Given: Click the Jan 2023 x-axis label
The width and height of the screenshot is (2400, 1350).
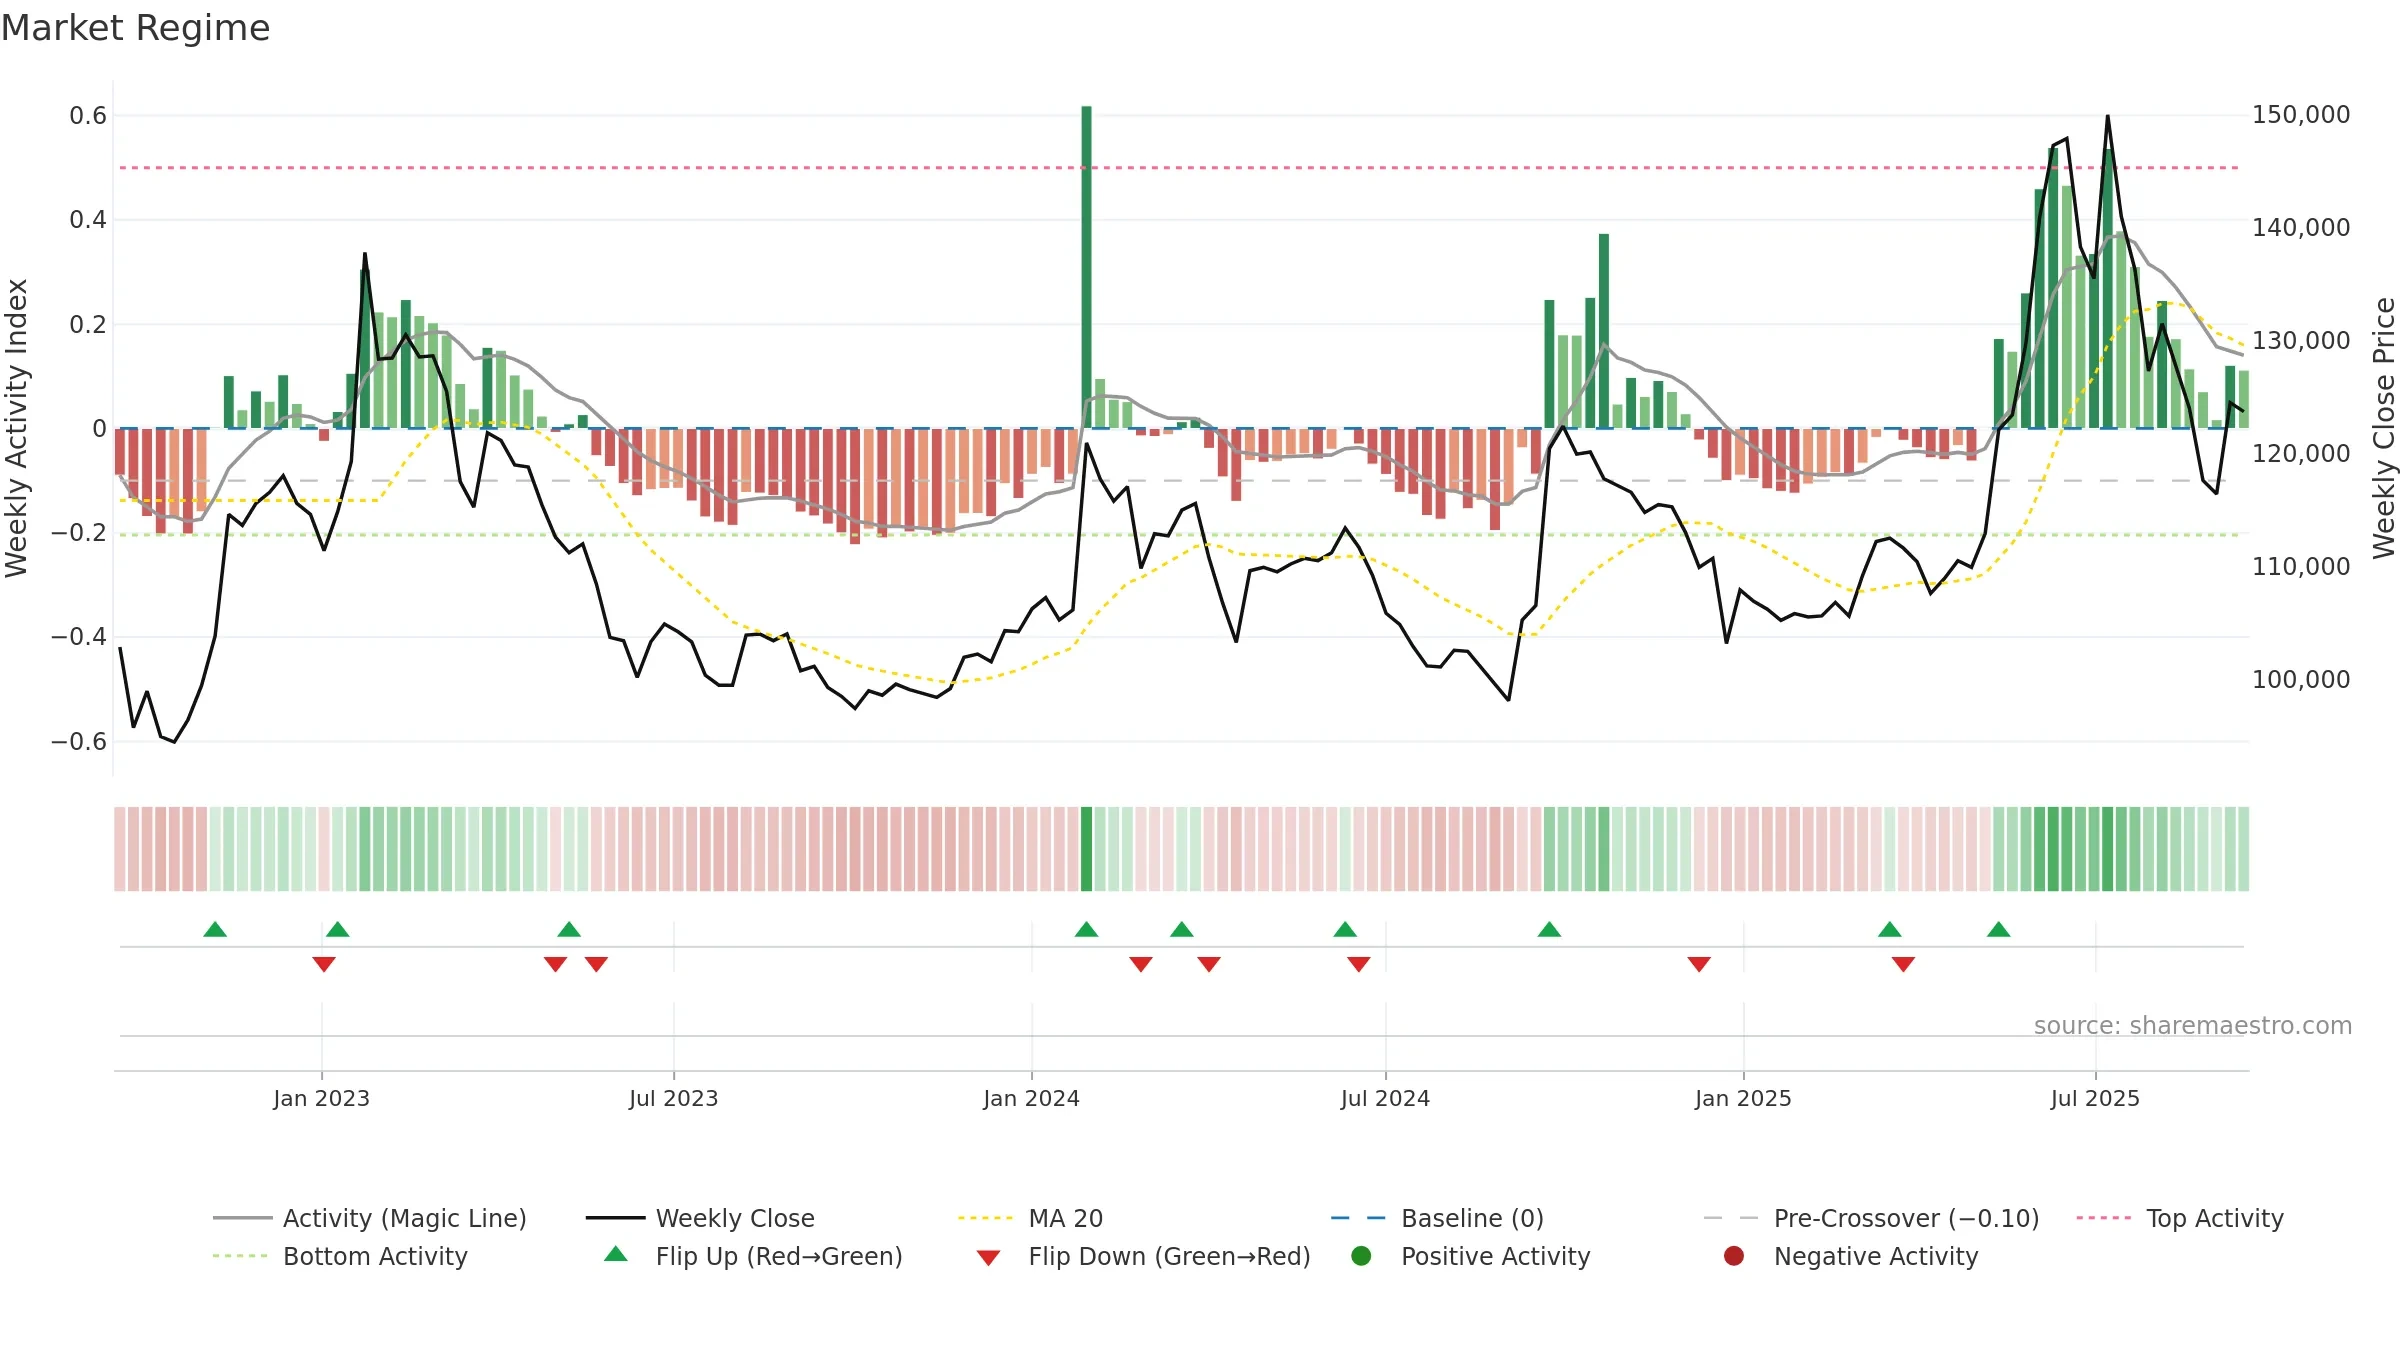Looking at the screenshot, I should point(322,1098).
